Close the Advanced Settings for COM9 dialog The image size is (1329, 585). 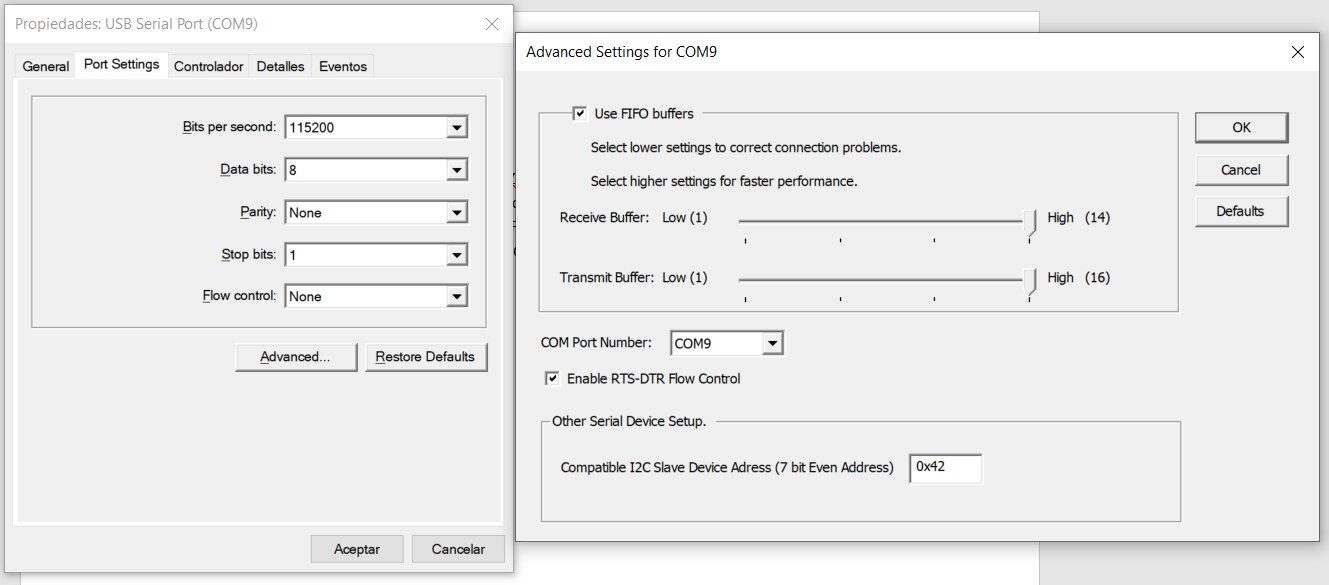(1298, 52)
